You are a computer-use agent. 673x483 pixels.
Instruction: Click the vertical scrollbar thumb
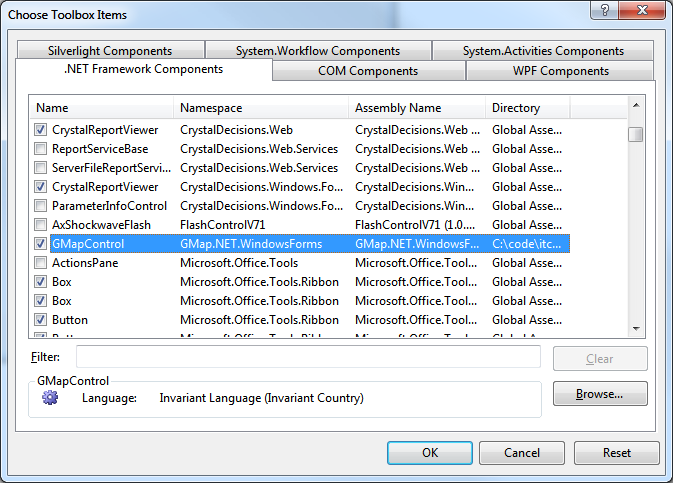point(636,134)
